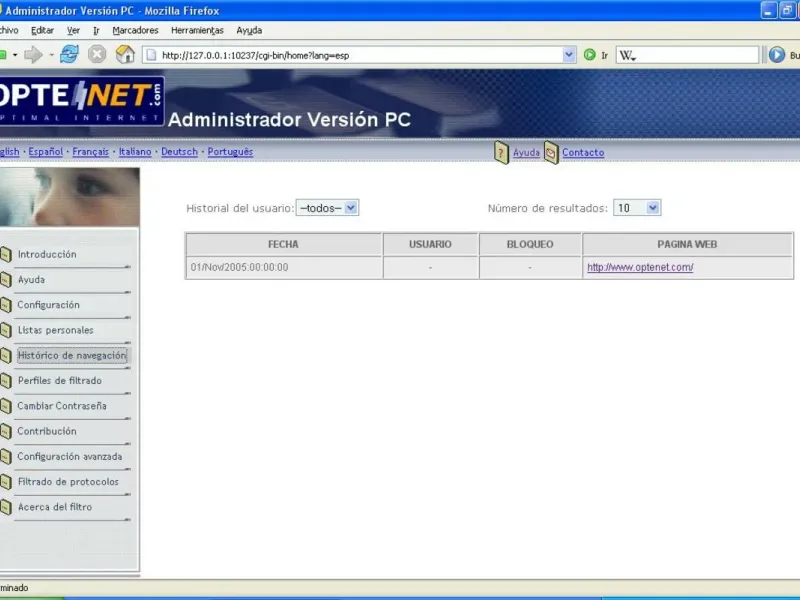Click the FECHA column header
The height and width of the screenshot is (600, 800).
(x=284, y=244)
